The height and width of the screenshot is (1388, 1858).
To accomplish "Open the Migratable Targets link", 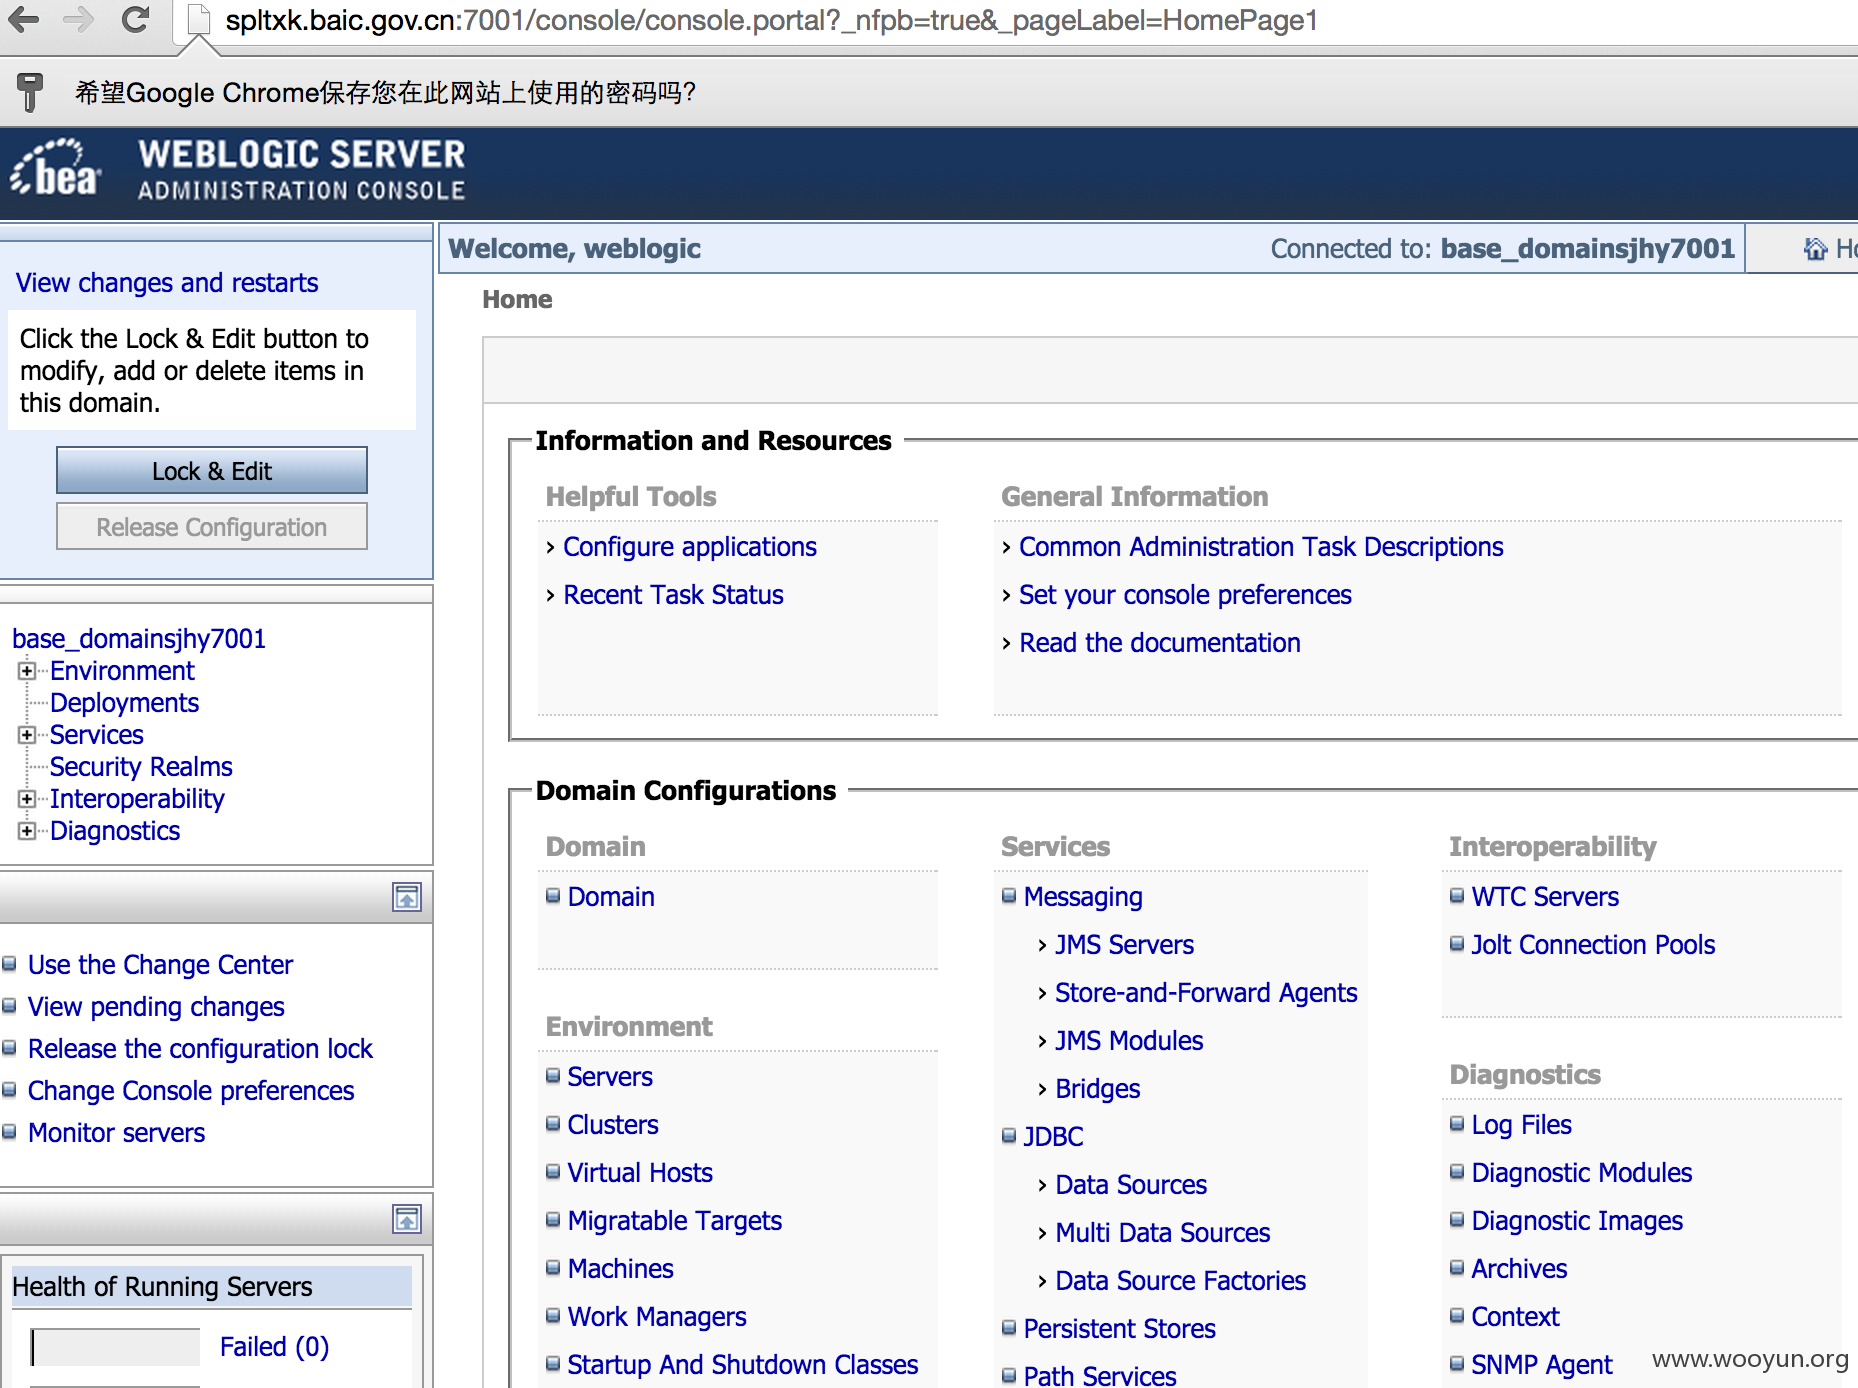I will (675, 1221).
